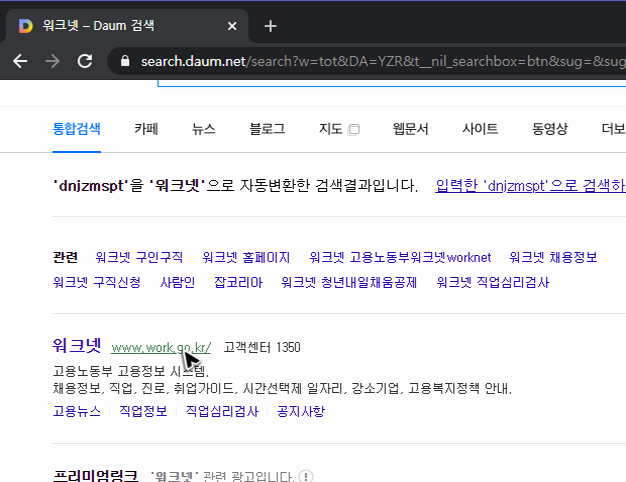
Task: Click the 고객센터 1350 text
Action: point(262,347)
